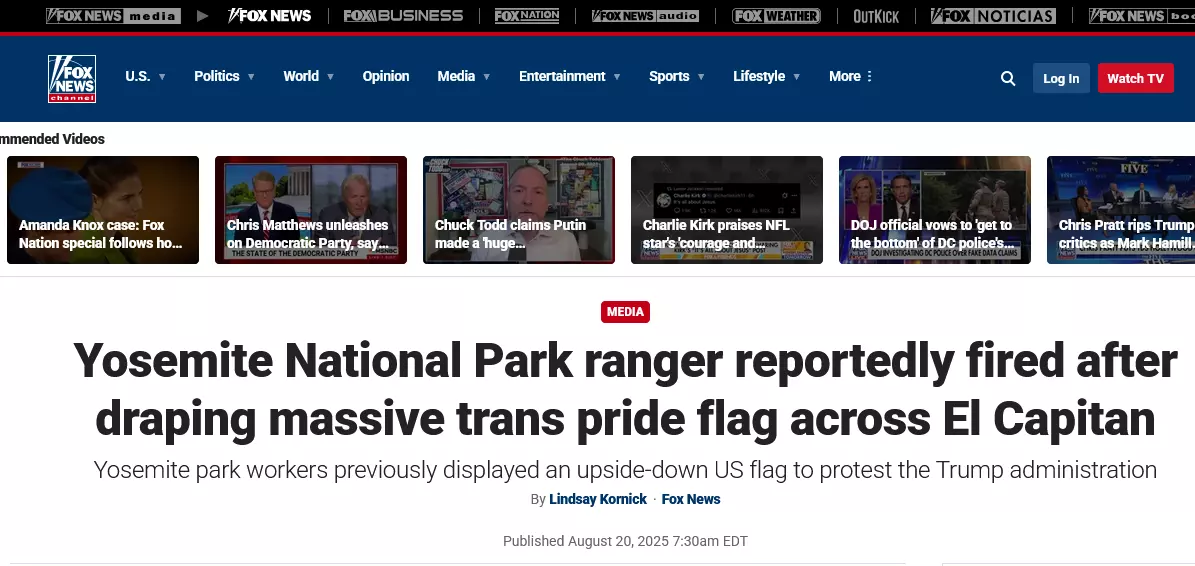Select the Opinion menu item
Viewport: 1195px width, 566px height.
[x=386, y=76]
